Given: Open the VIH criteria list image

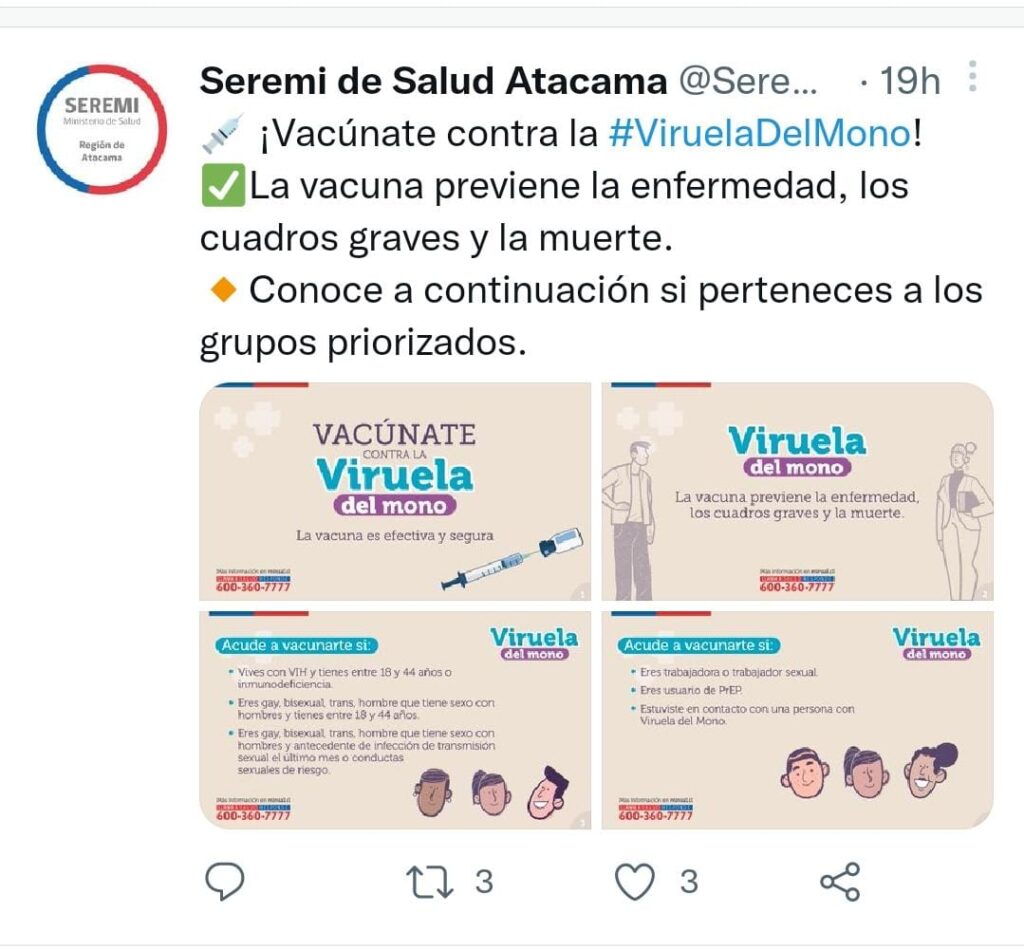Looking at the screenshot, I should point(395,720).
